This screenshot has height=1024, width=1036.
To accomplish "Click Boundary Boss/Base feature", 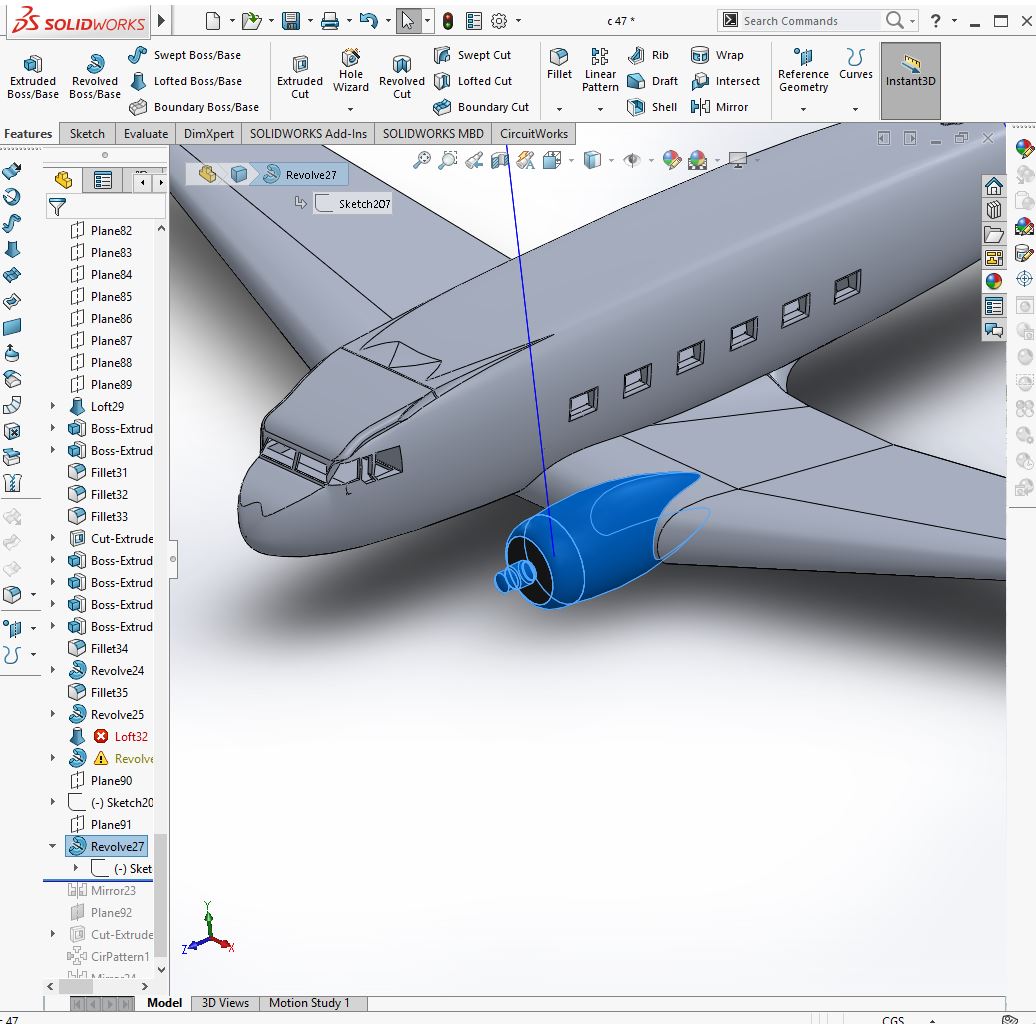I will click(x=194, y=107).
